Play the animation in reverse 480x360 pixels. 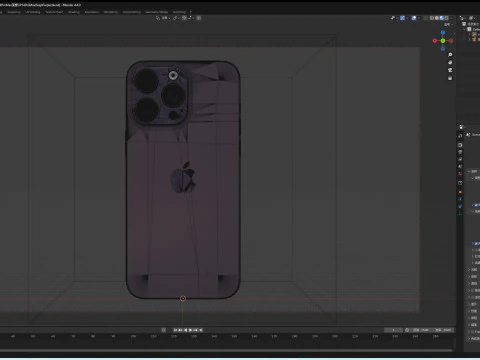pyautogui.click(x=186, y=330)
